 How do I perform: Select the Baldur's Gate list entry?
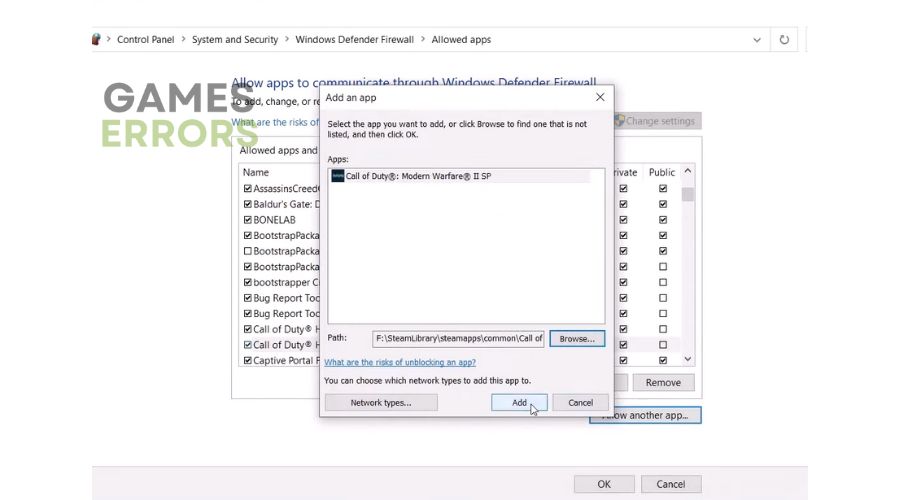click(286, 204)
